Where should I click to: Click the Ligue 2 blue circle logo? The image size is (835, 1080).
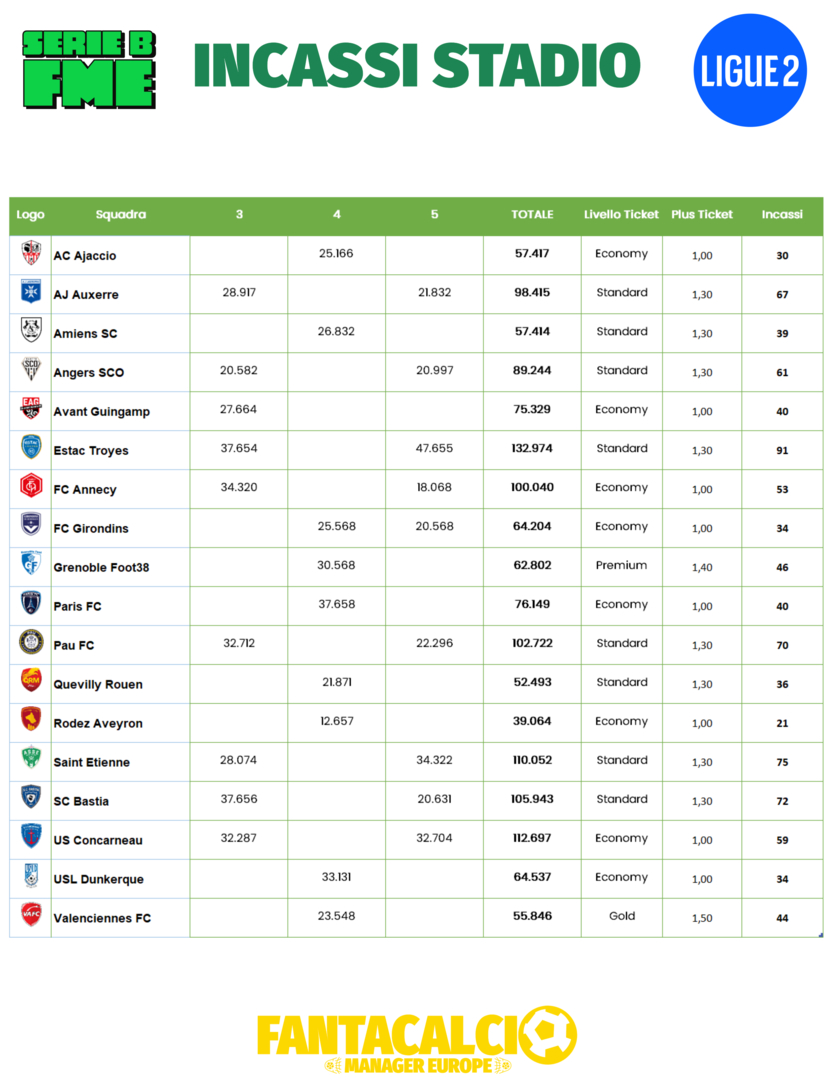(x=750, y=70)
